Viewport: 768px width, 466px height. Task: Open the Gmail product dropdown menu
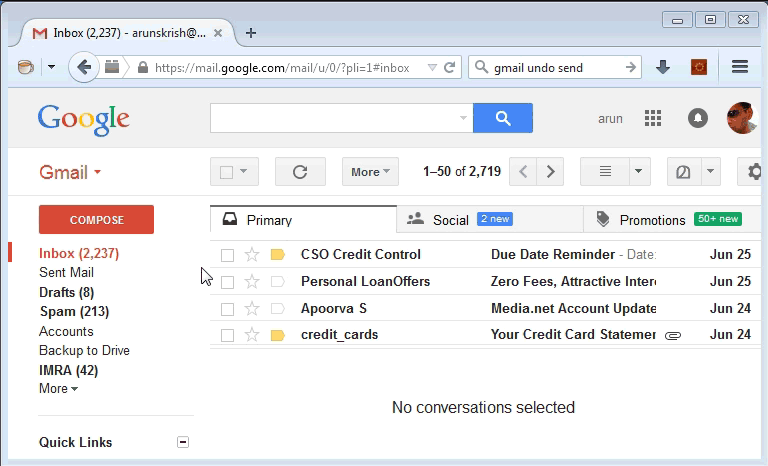click(x=70, y=172)
